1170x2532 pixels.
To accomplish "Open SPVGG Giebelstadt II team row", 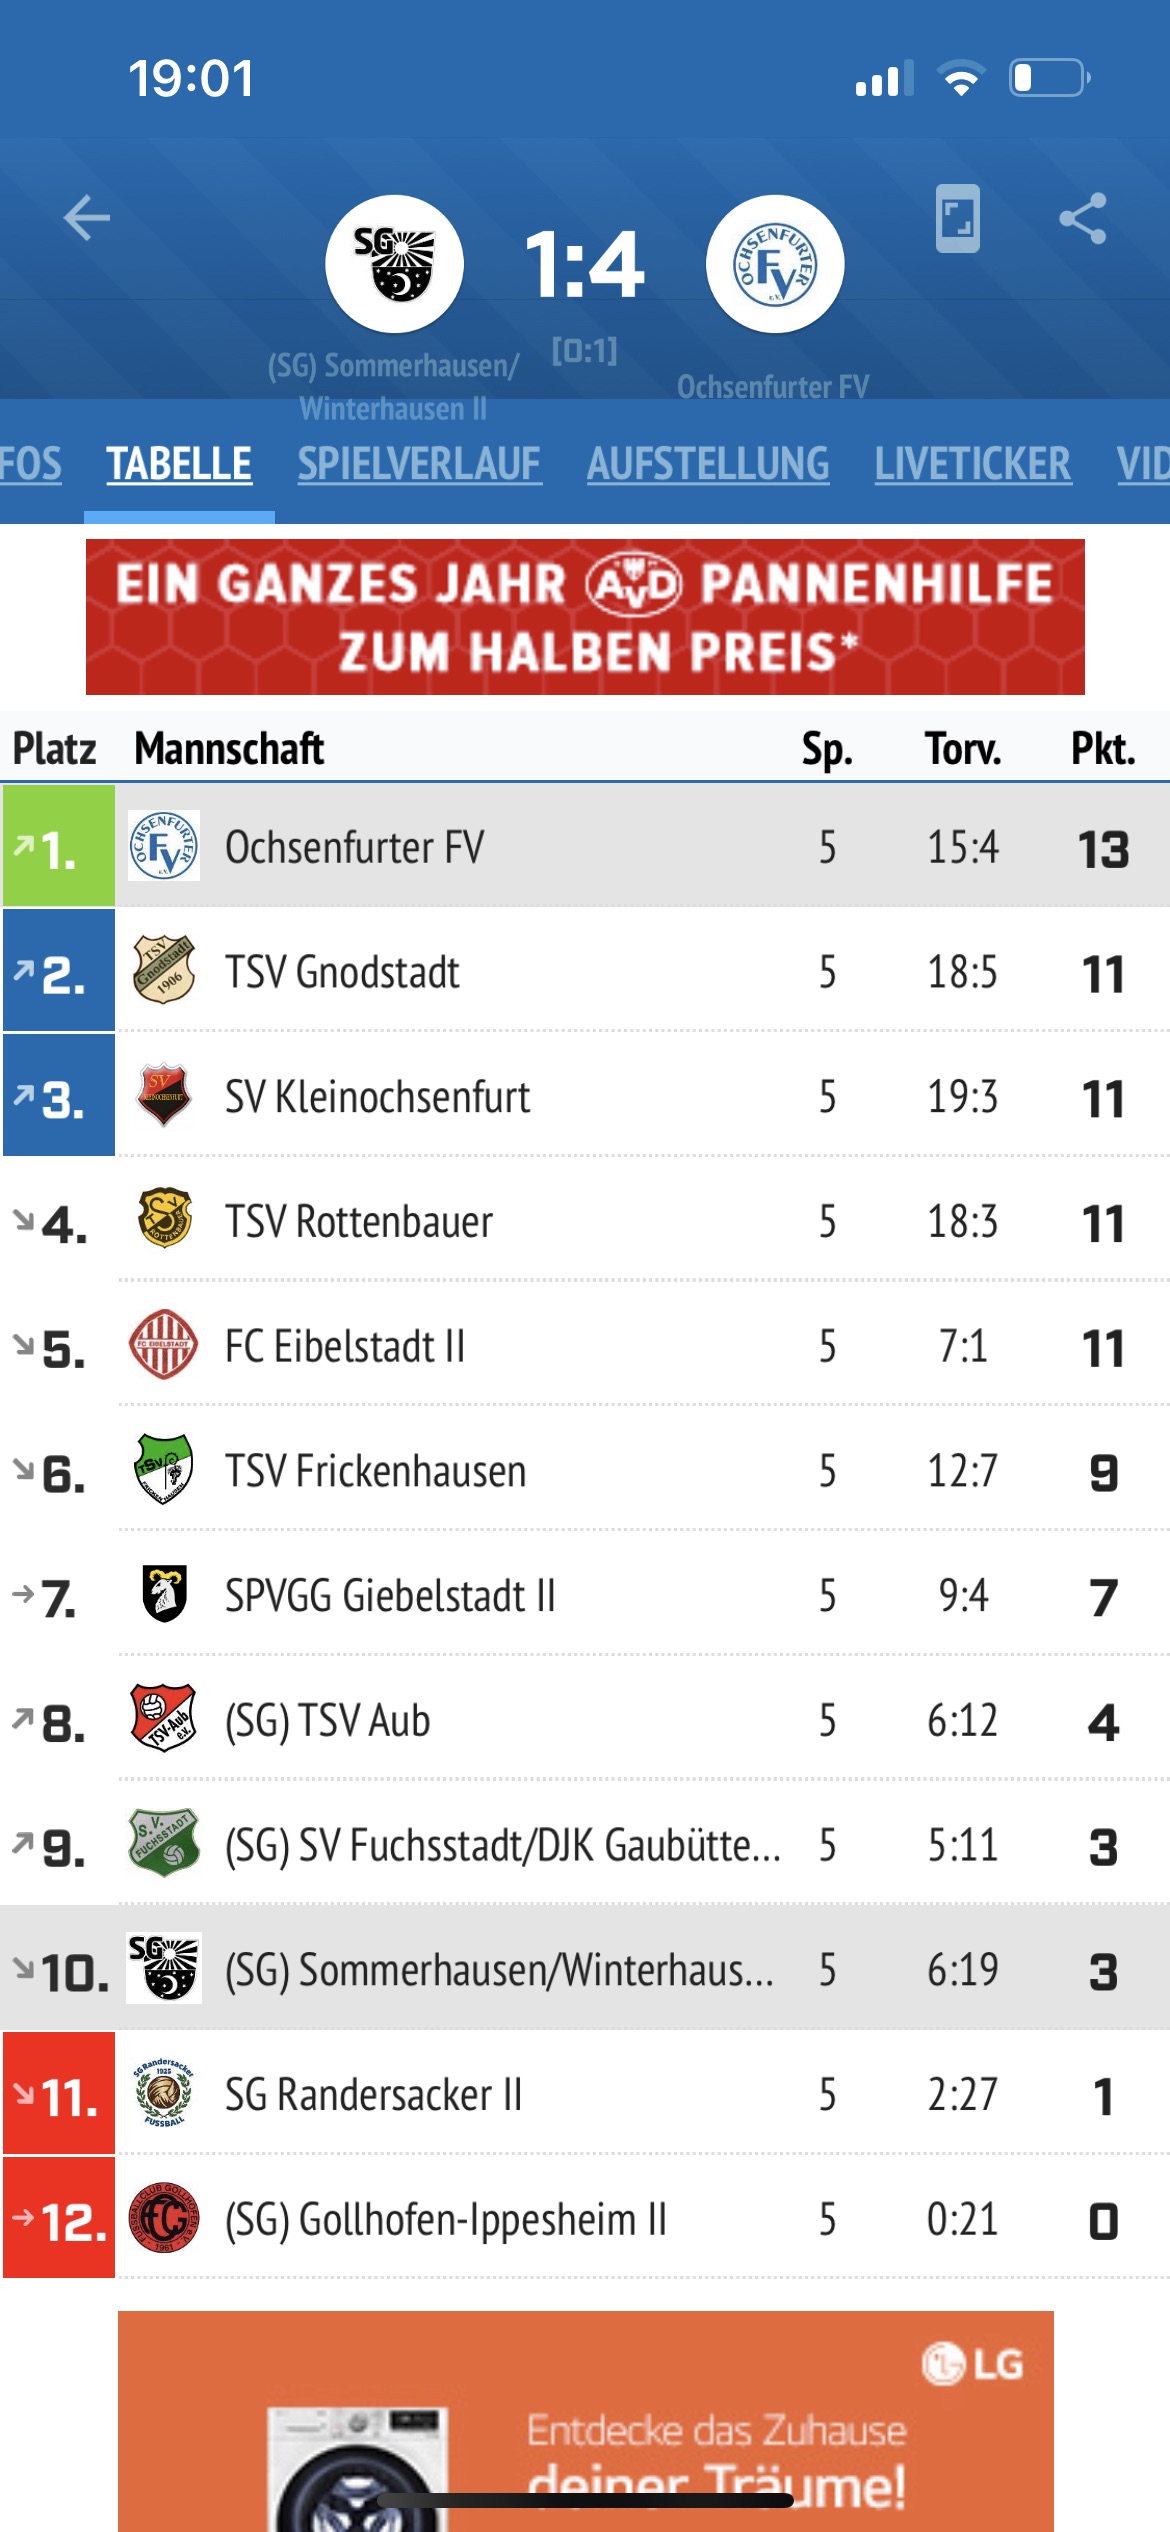I will (x=585, y=1594).
